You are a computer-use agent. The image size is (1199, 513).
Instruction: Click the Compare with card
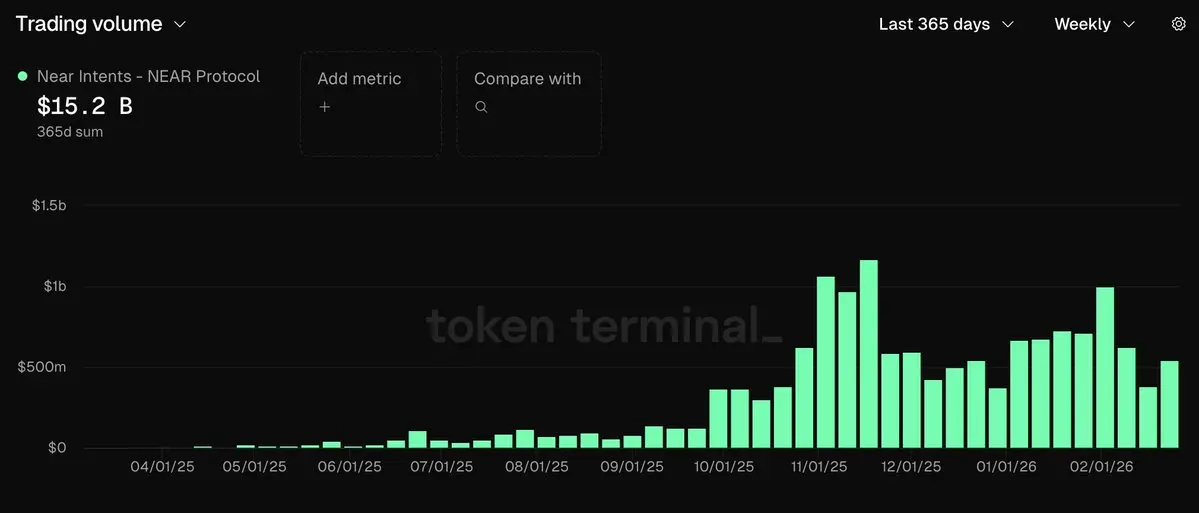click(528, 104)
